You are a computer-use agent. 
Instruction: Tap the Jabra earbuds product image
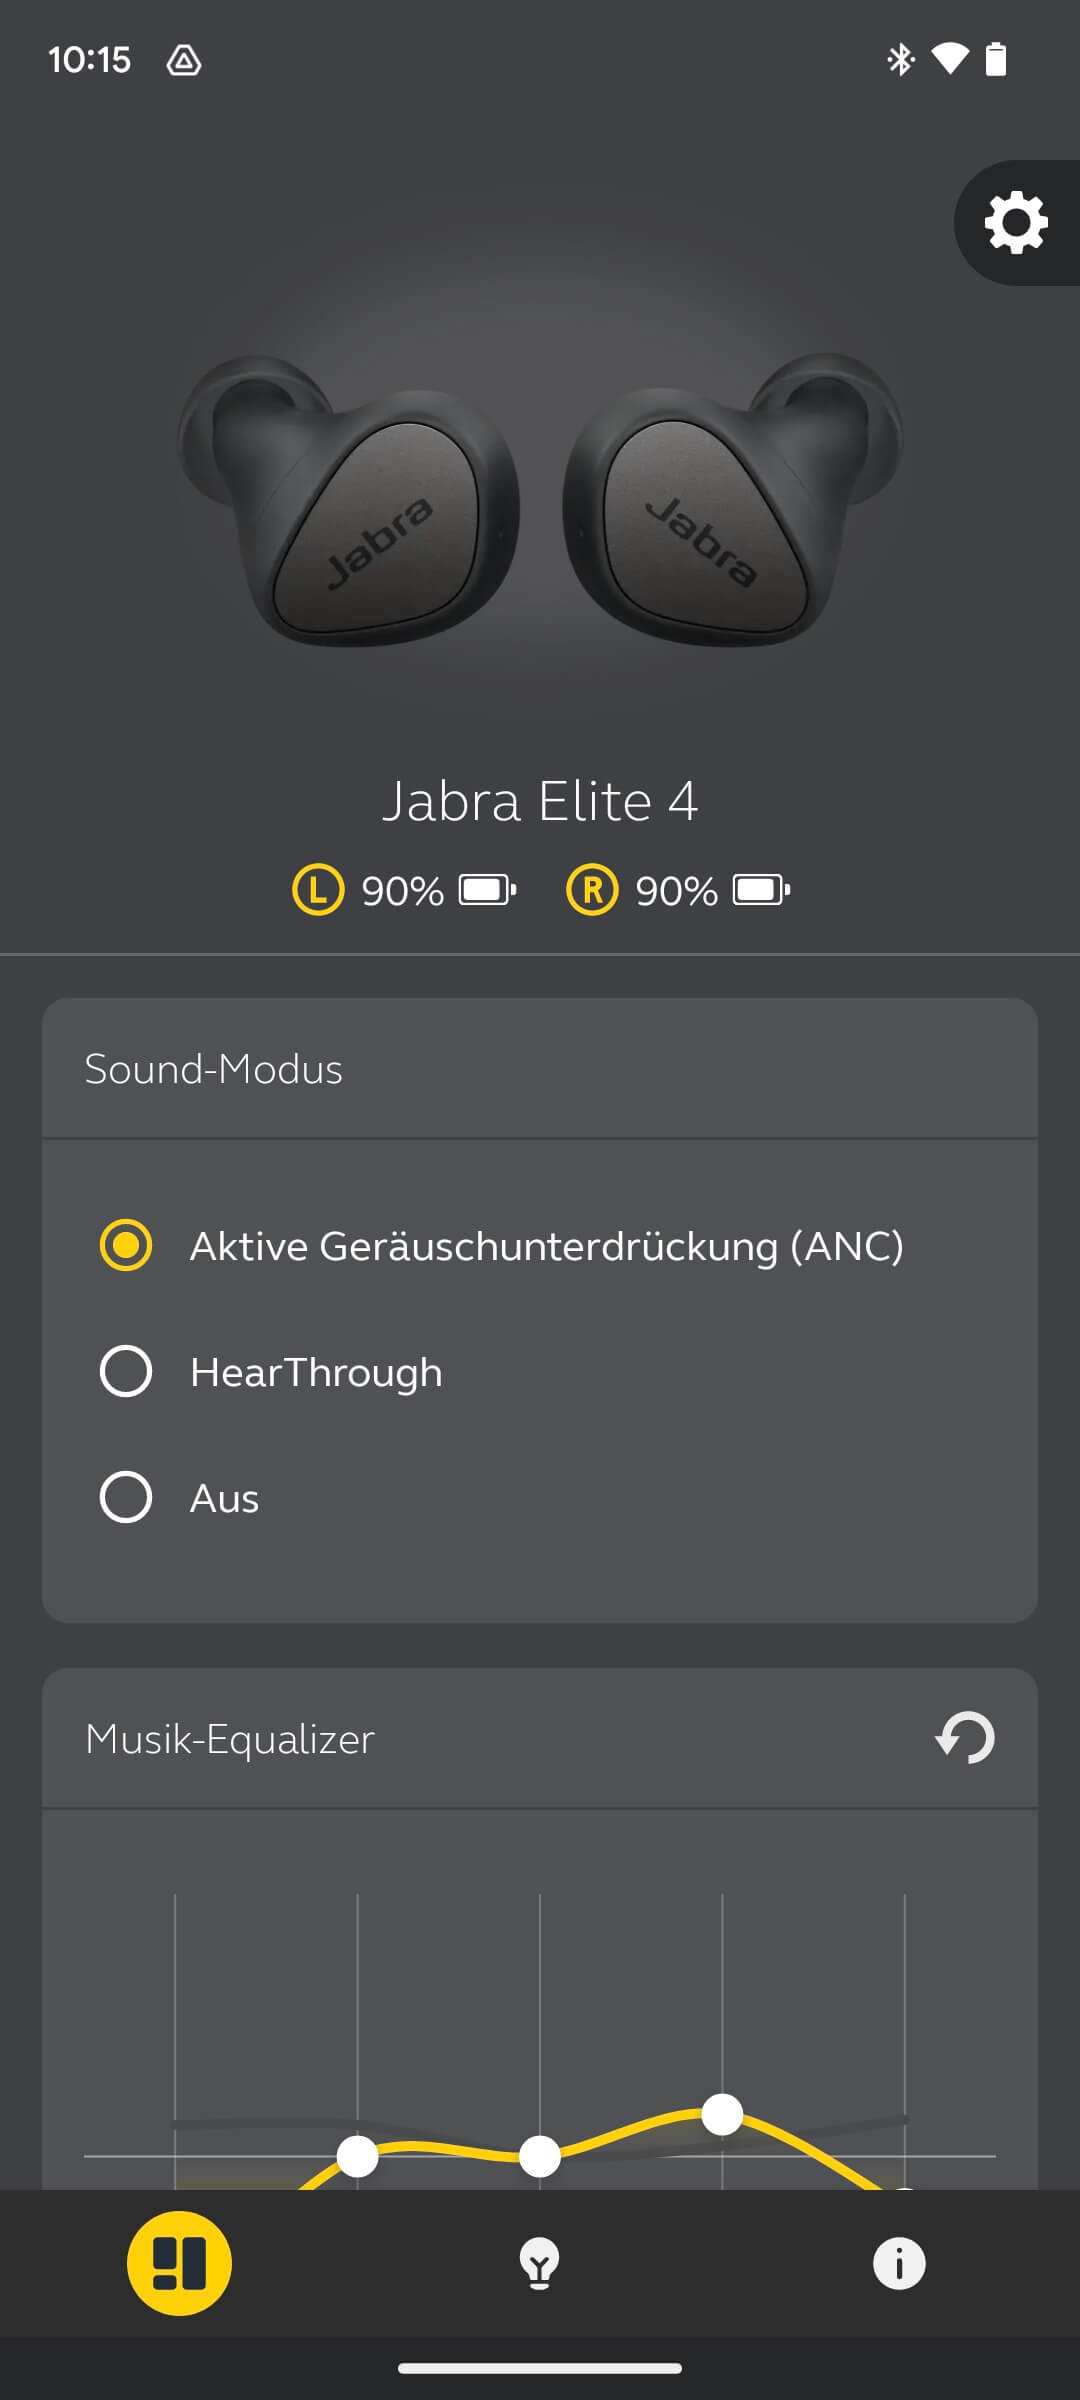(x=540, y=500)
